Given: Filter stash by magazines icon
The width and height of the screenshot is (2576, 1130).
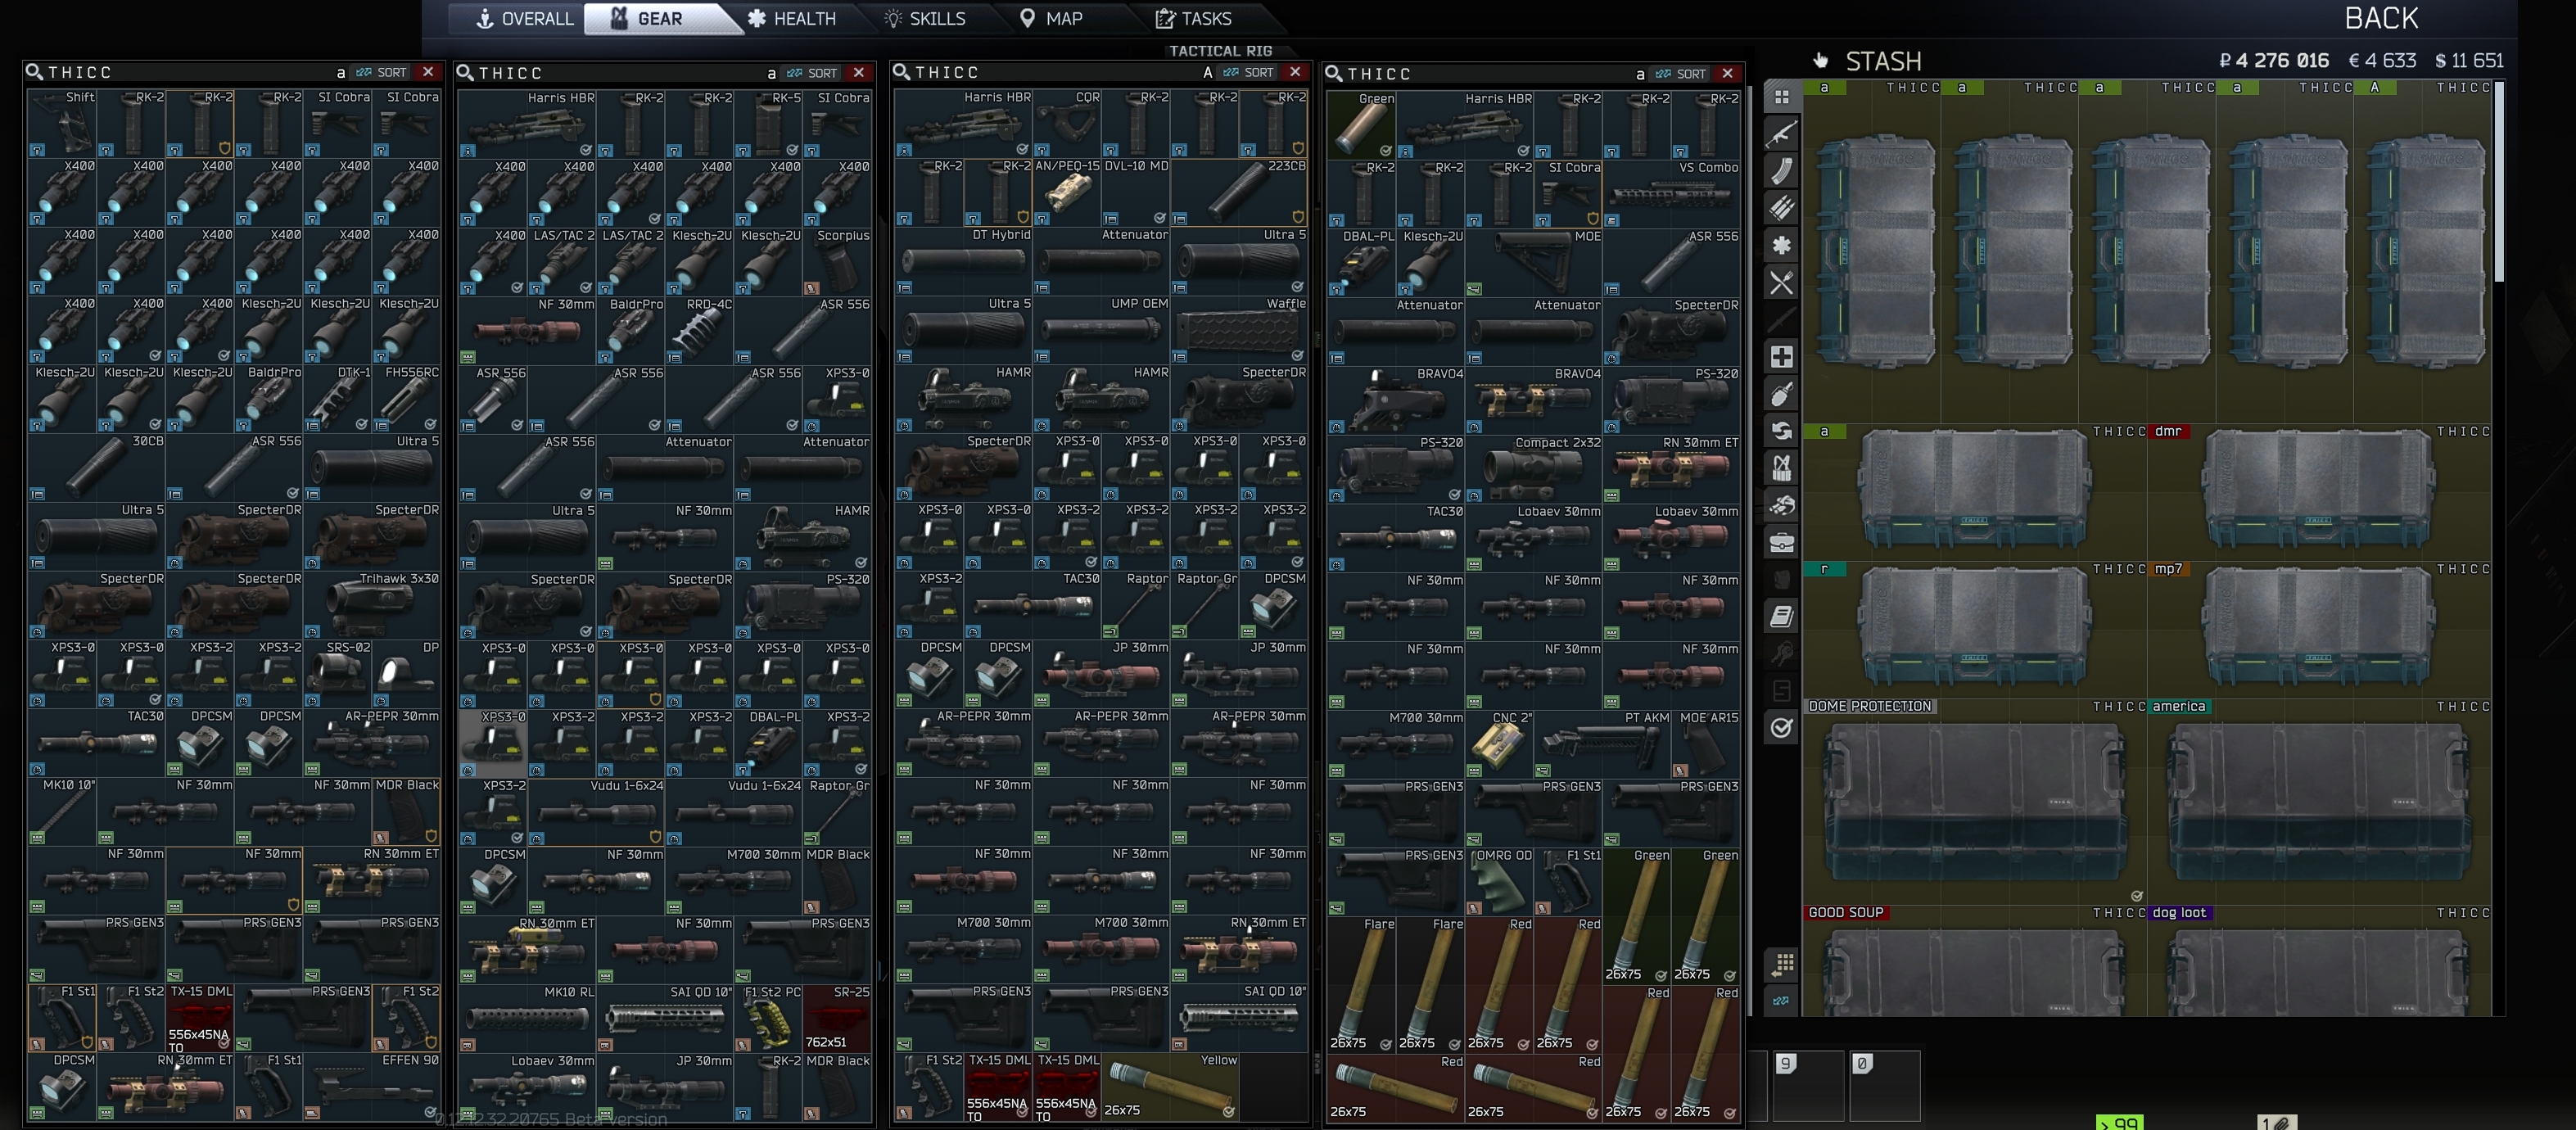Looking at the screenshot, I should (x=1781, y=171).
